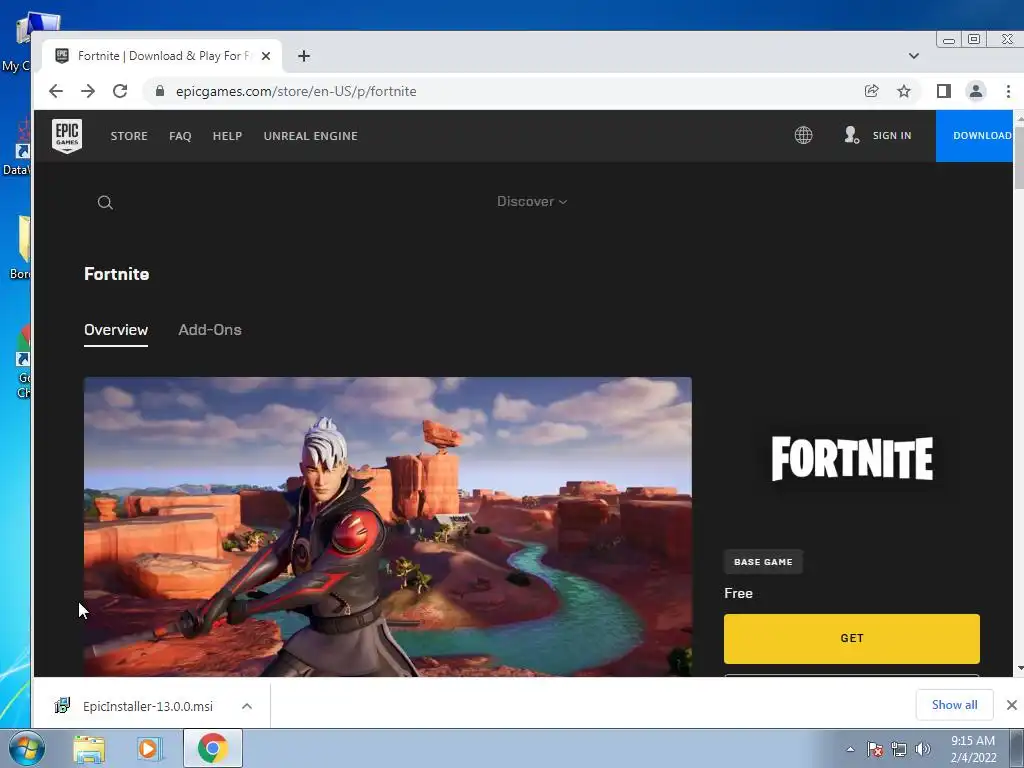1024x768 pixels.
Task: Expand the Discover dropdown
Action: pos(532,202)
